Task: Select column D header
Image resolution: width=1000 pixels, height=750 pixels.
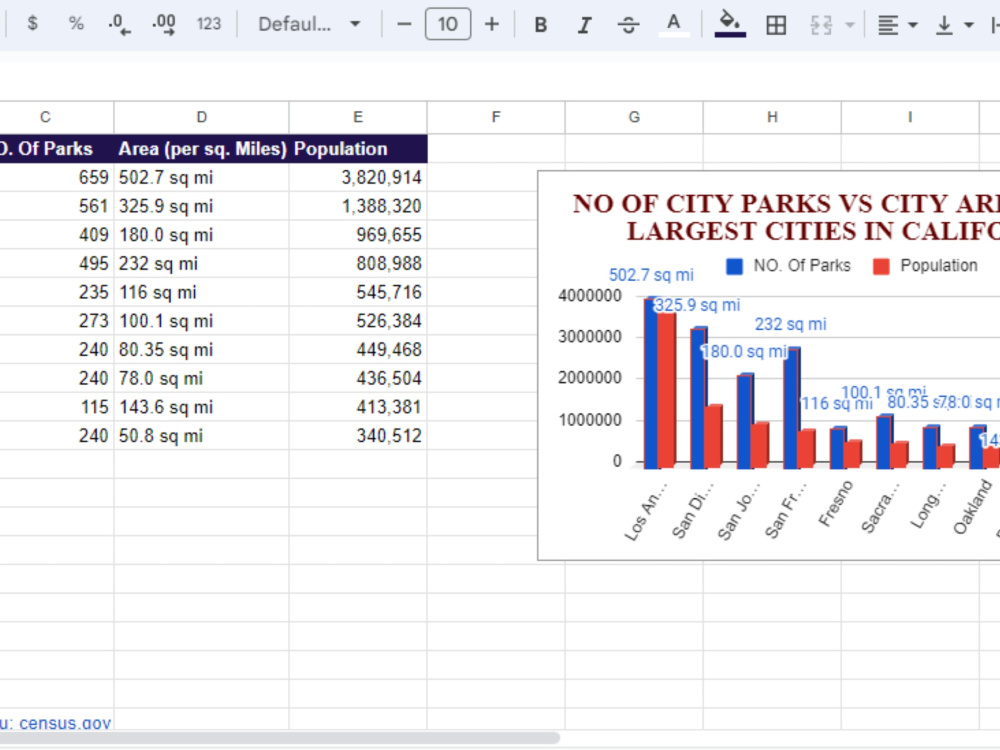Action: pyautogui.click(x=202, y=117)
